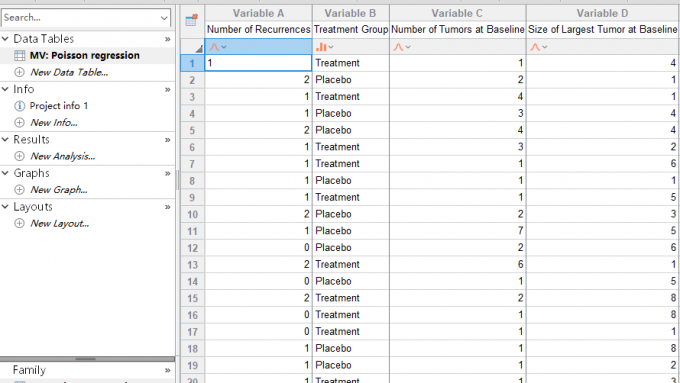The height and width of the screenshot is (383, 680).
Task: Open the Layouts double-arrow menu
Action: [x=167, y=207]
